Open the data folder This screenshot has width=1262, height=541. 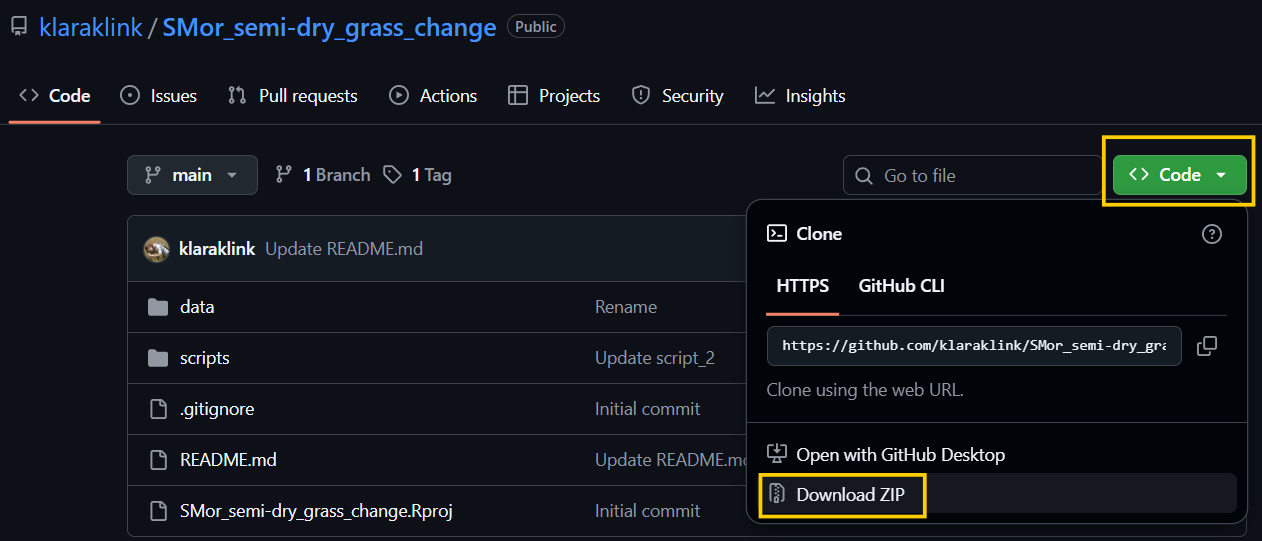click(x=197, y=307)
